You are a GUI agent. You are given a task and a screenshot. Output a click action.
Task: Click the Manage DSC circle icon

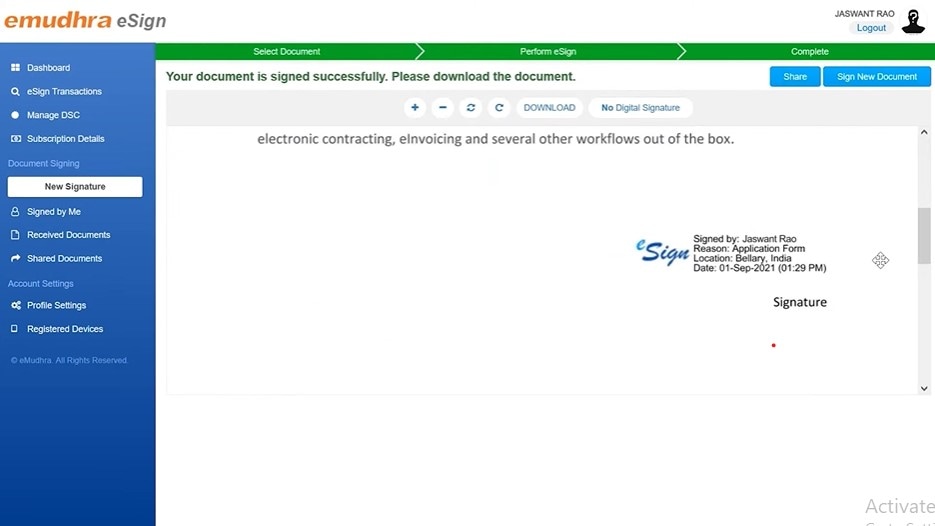point(16,115)
